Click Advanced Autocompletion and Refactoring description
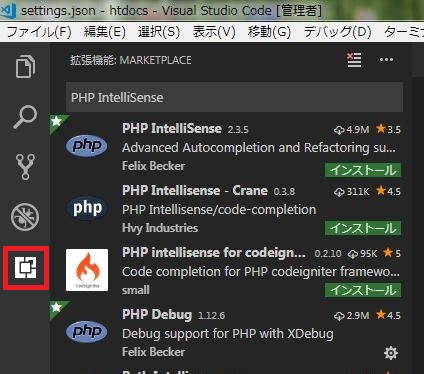 [x=259, y=148]
